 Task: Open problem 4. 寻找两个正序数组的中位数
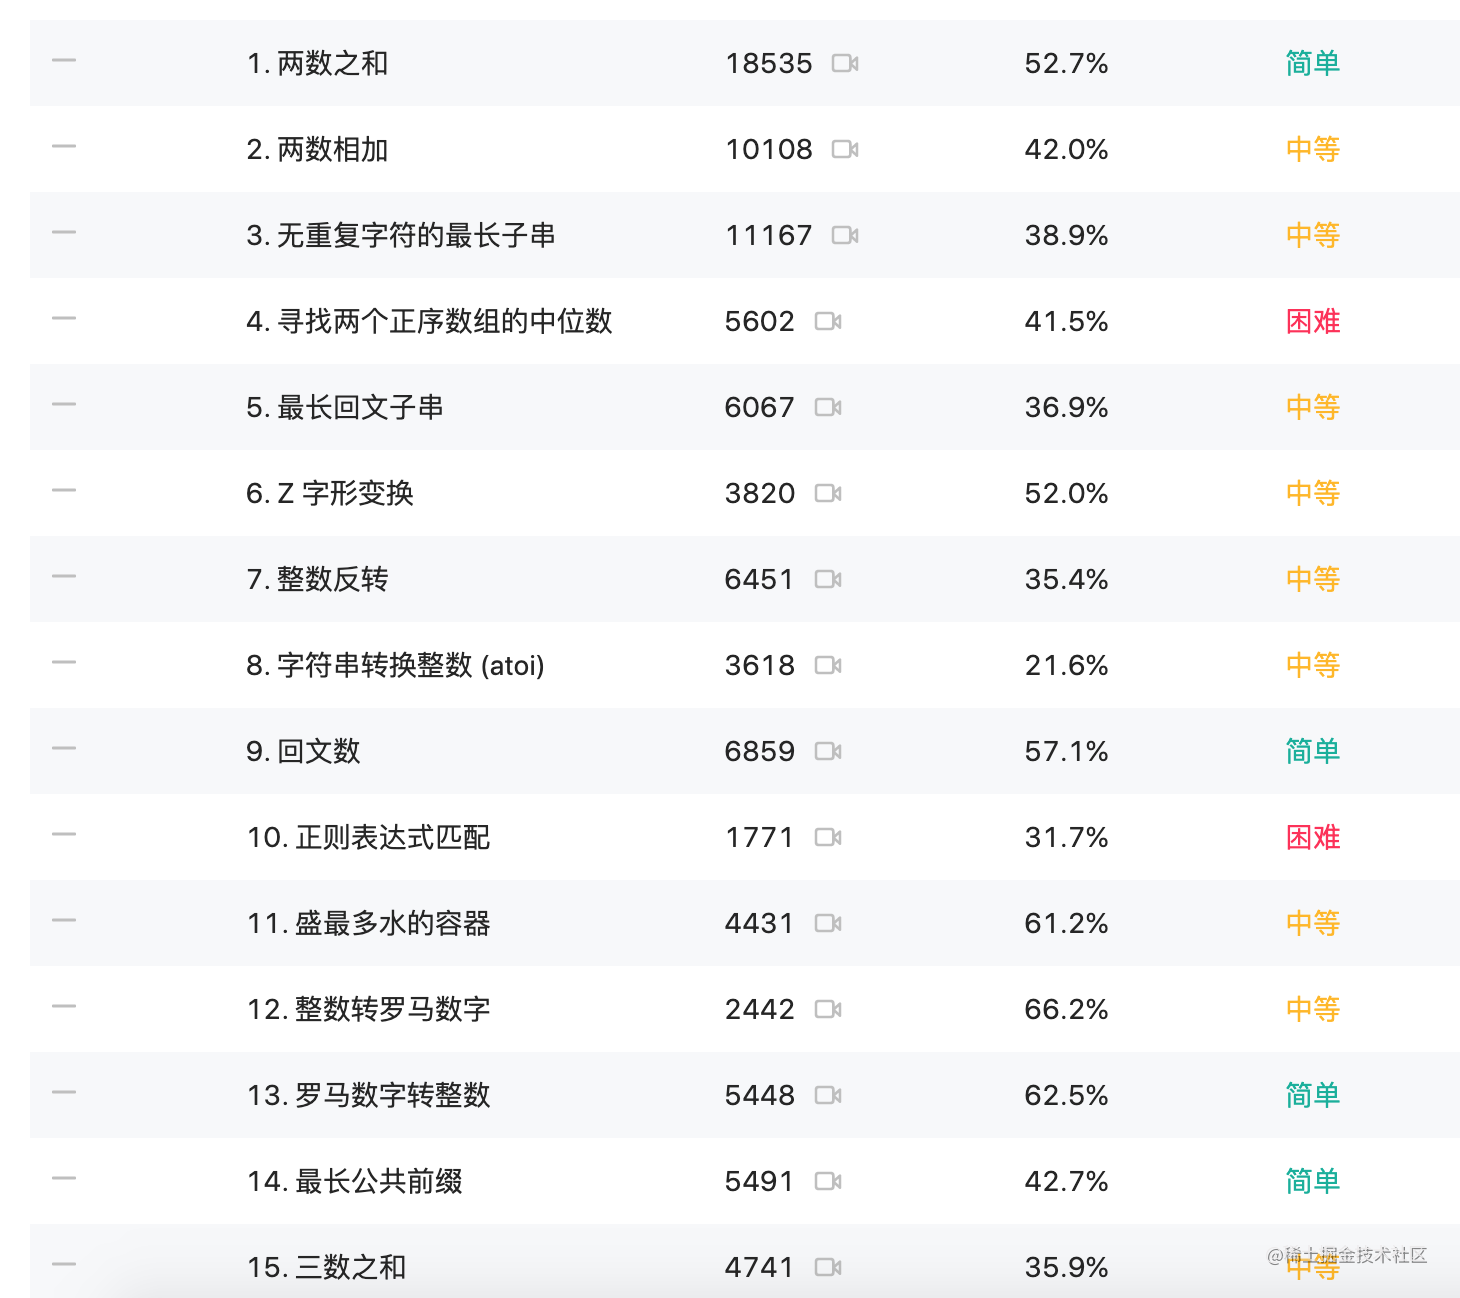coord(429,321)
